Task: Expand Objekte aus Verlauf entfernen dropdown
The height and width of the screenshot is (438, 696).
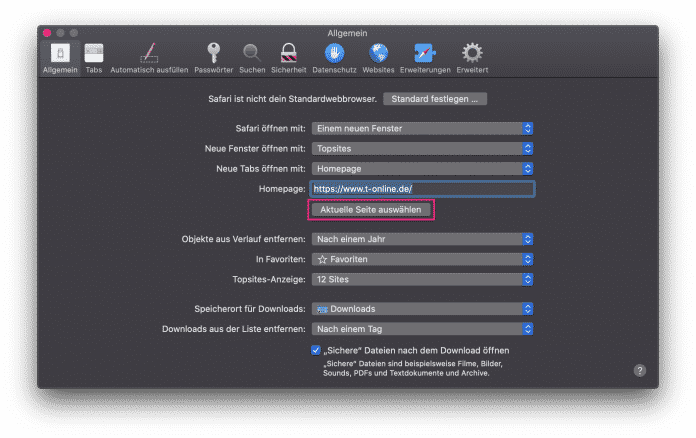Action: pyautogui.click(x=422, y=239)
